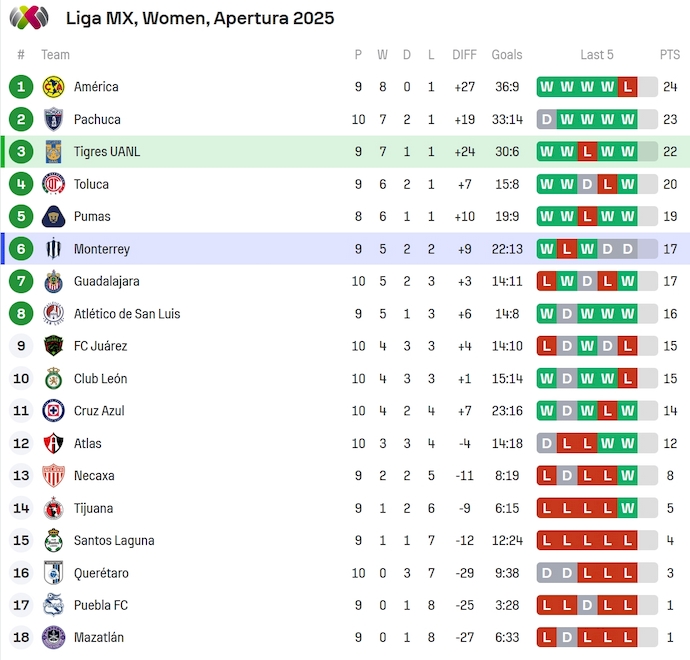Sort by the DIFF column header

(464, 55)
